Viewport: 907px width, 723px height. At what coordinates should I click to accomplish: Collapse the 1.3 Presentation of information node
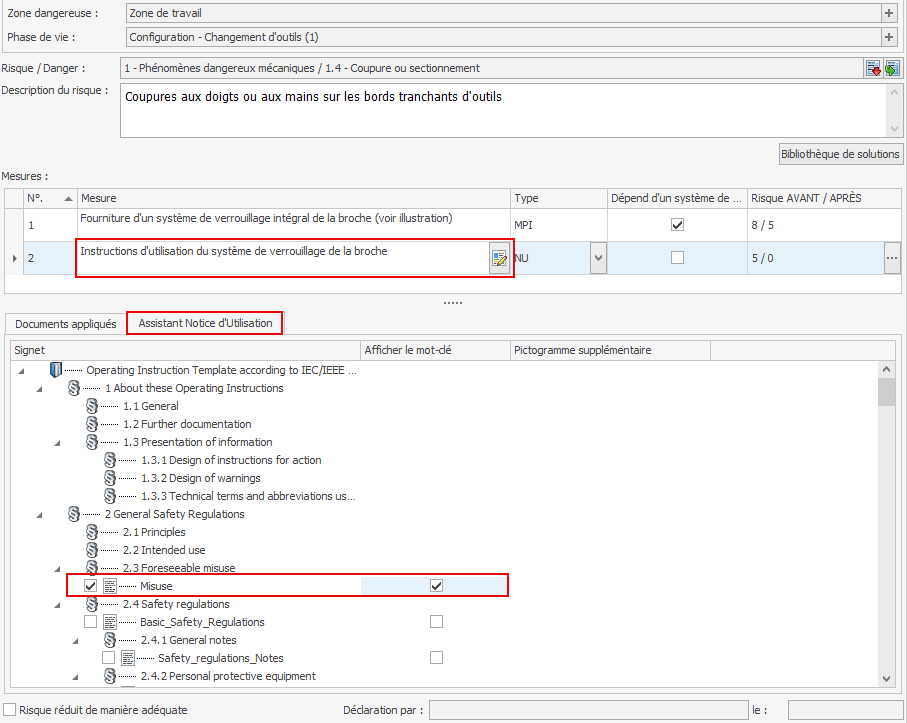tap(57, 443)
